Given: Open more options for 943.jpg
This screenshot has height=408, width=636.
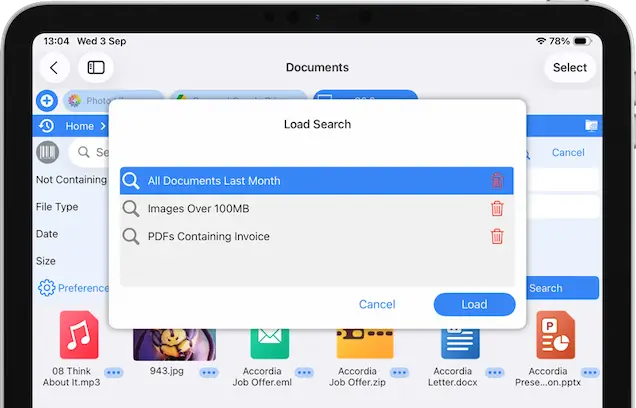Looking at the screenshot, I should (208, 372).
